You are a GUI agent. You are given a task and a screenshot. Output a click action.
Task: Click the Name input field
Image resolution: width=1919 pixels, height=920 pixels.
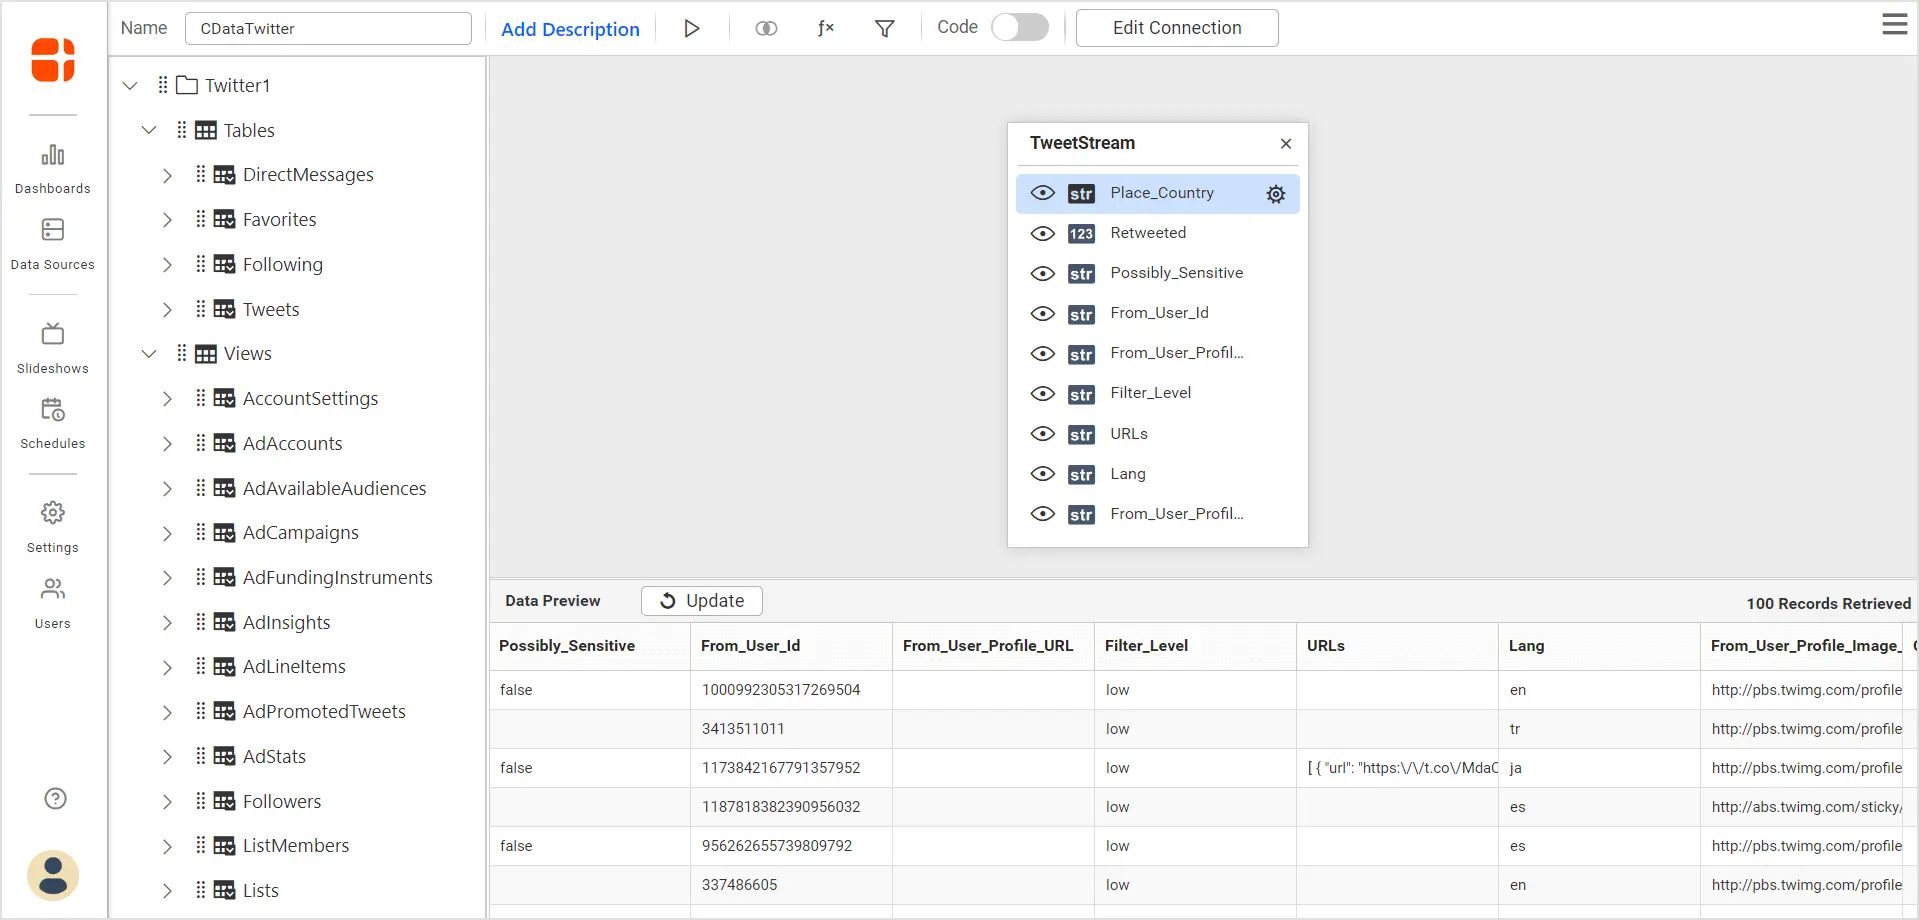click(328, 29)
